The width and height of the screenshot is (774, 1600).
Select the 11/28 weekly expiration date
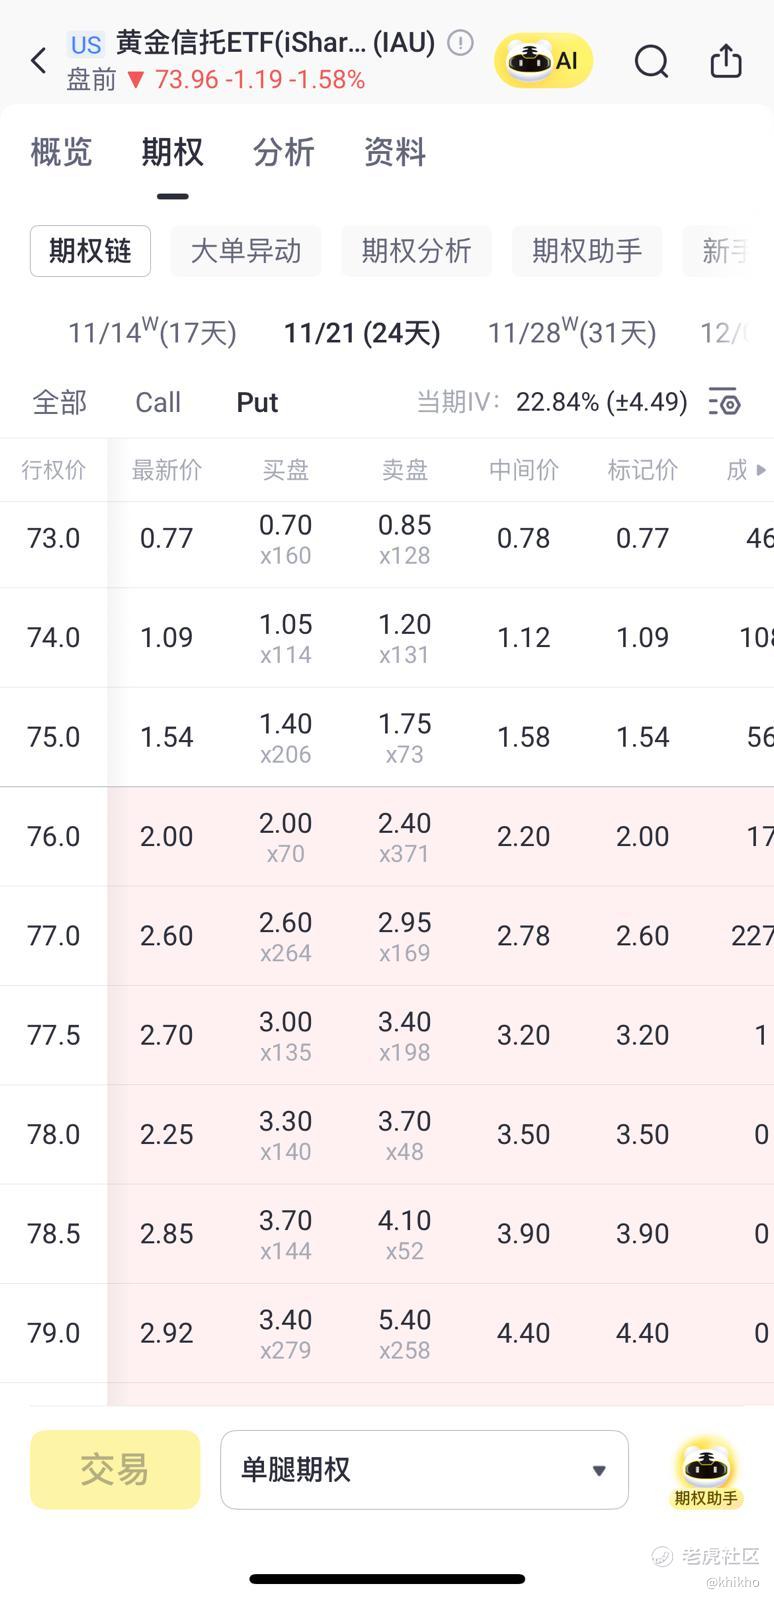(x=571, y=332)
